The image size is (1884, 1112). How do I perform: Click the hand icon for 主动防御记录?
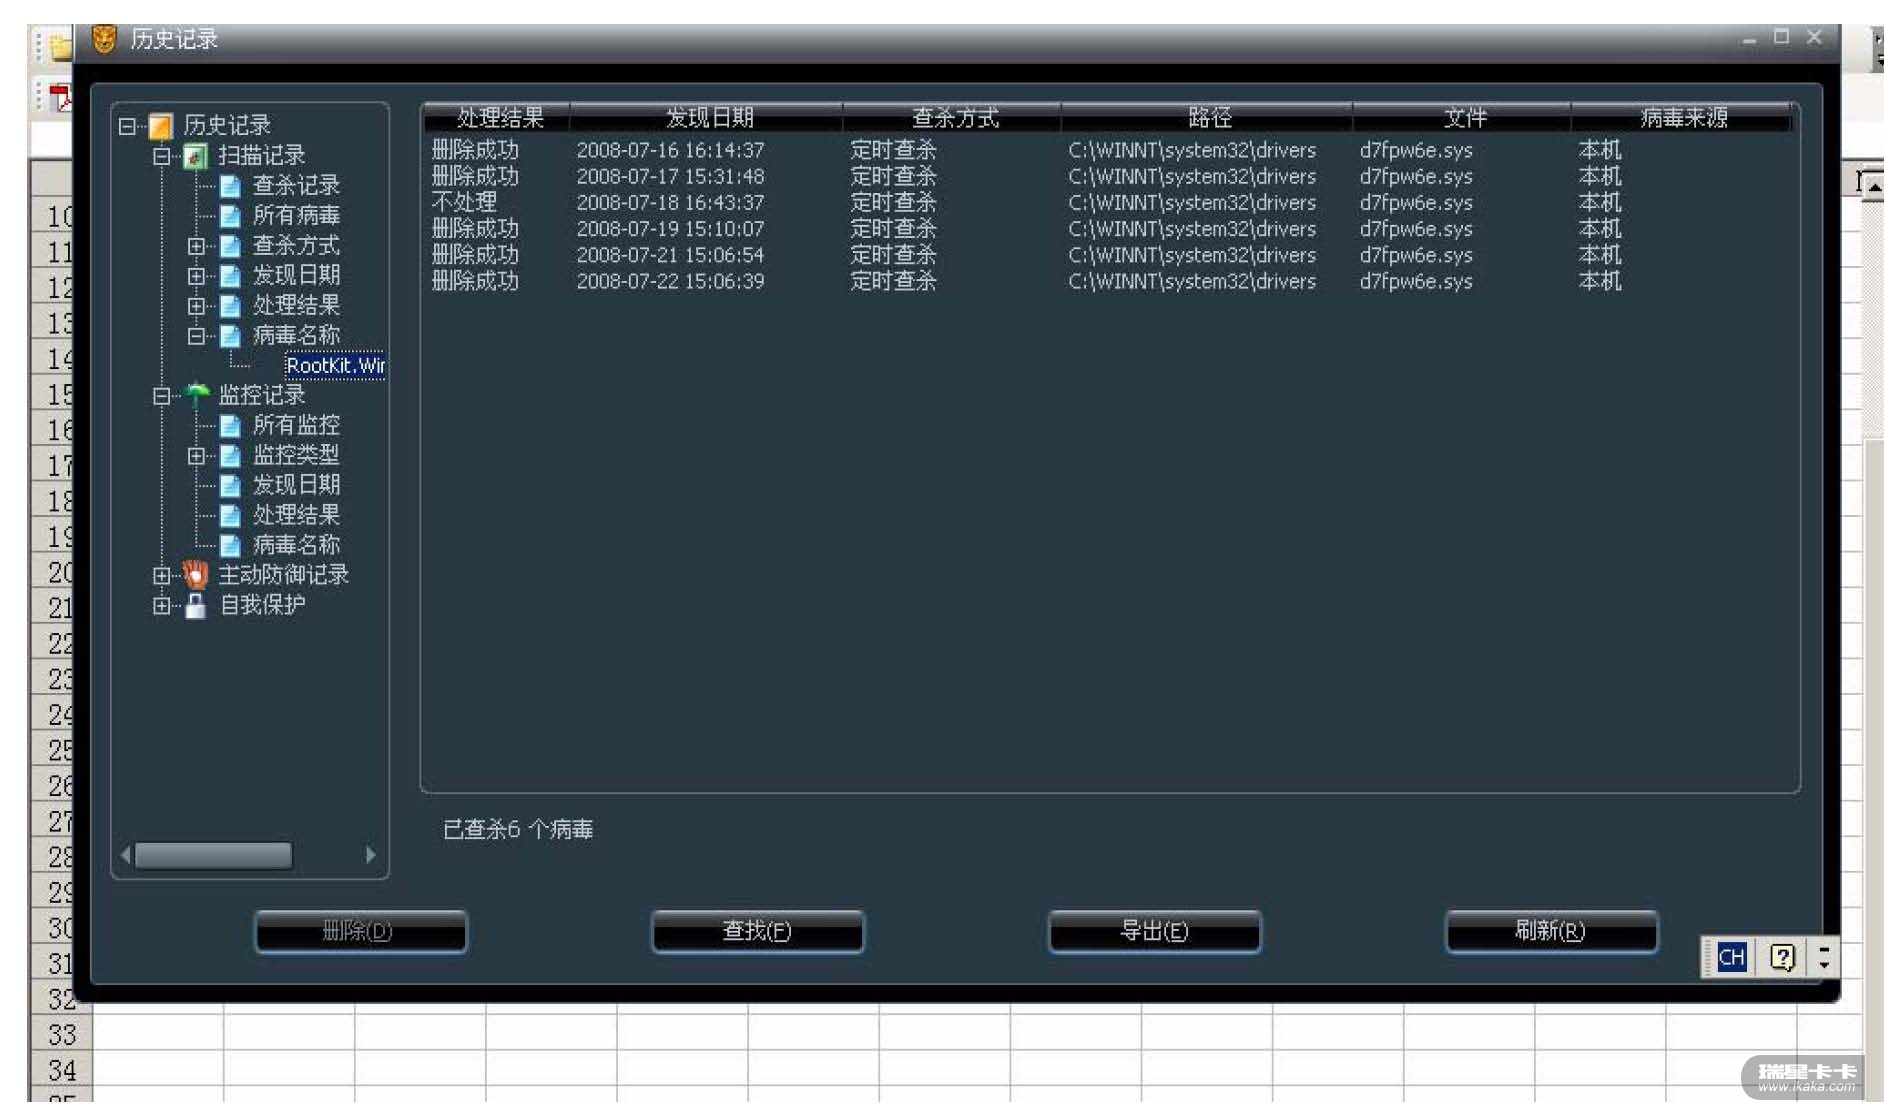[x=196, y=574]
